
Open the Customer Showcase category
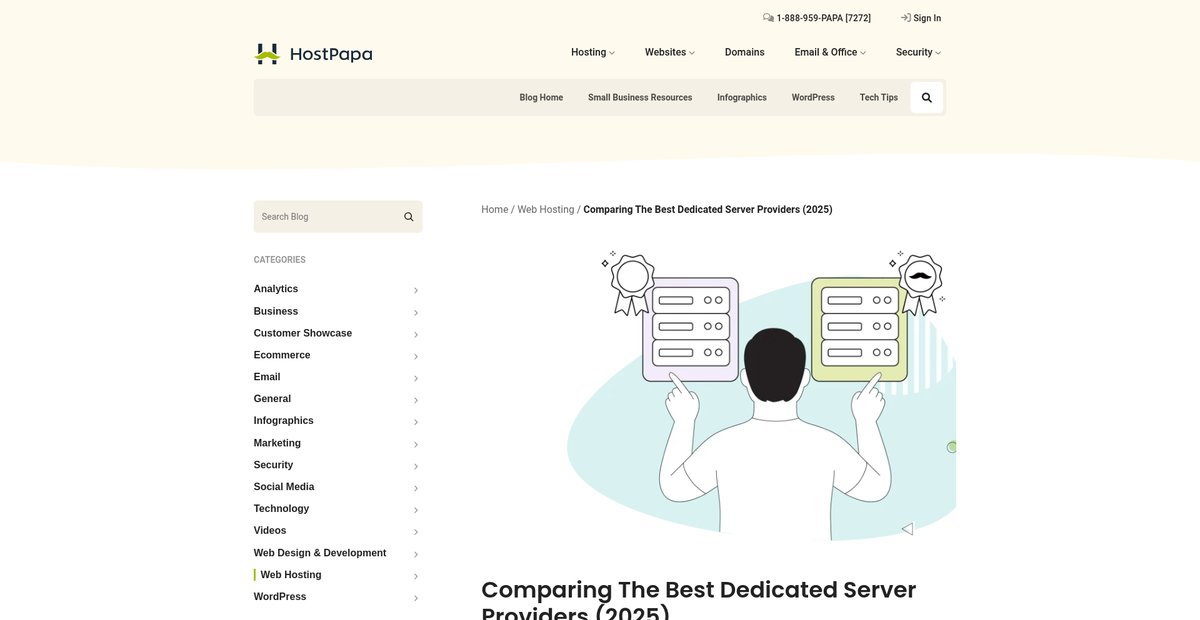click(x=303, y=333)
